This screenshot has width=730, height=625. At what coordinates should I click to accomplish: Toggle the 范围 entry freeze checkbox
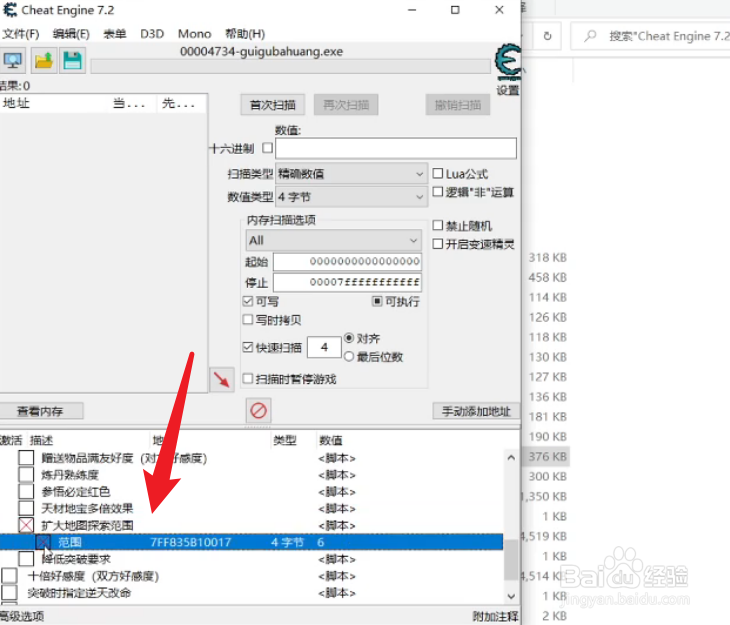(x=43, y=542)
